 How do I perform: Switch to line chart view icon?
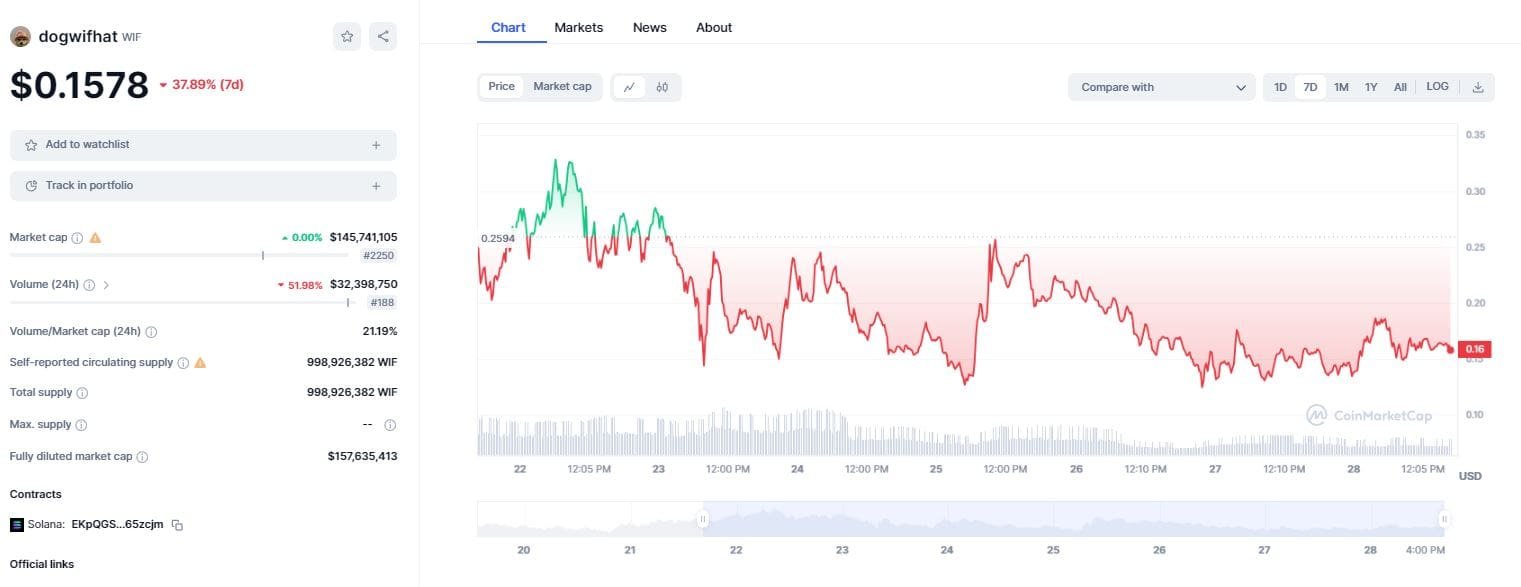click(629, 87)
